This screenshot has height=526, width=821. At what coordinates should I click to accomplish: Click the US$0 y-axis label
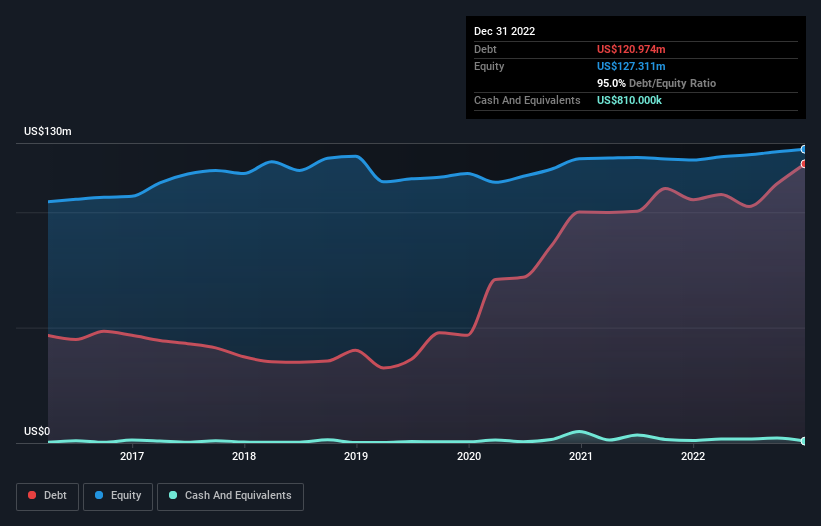coord(37,431)
